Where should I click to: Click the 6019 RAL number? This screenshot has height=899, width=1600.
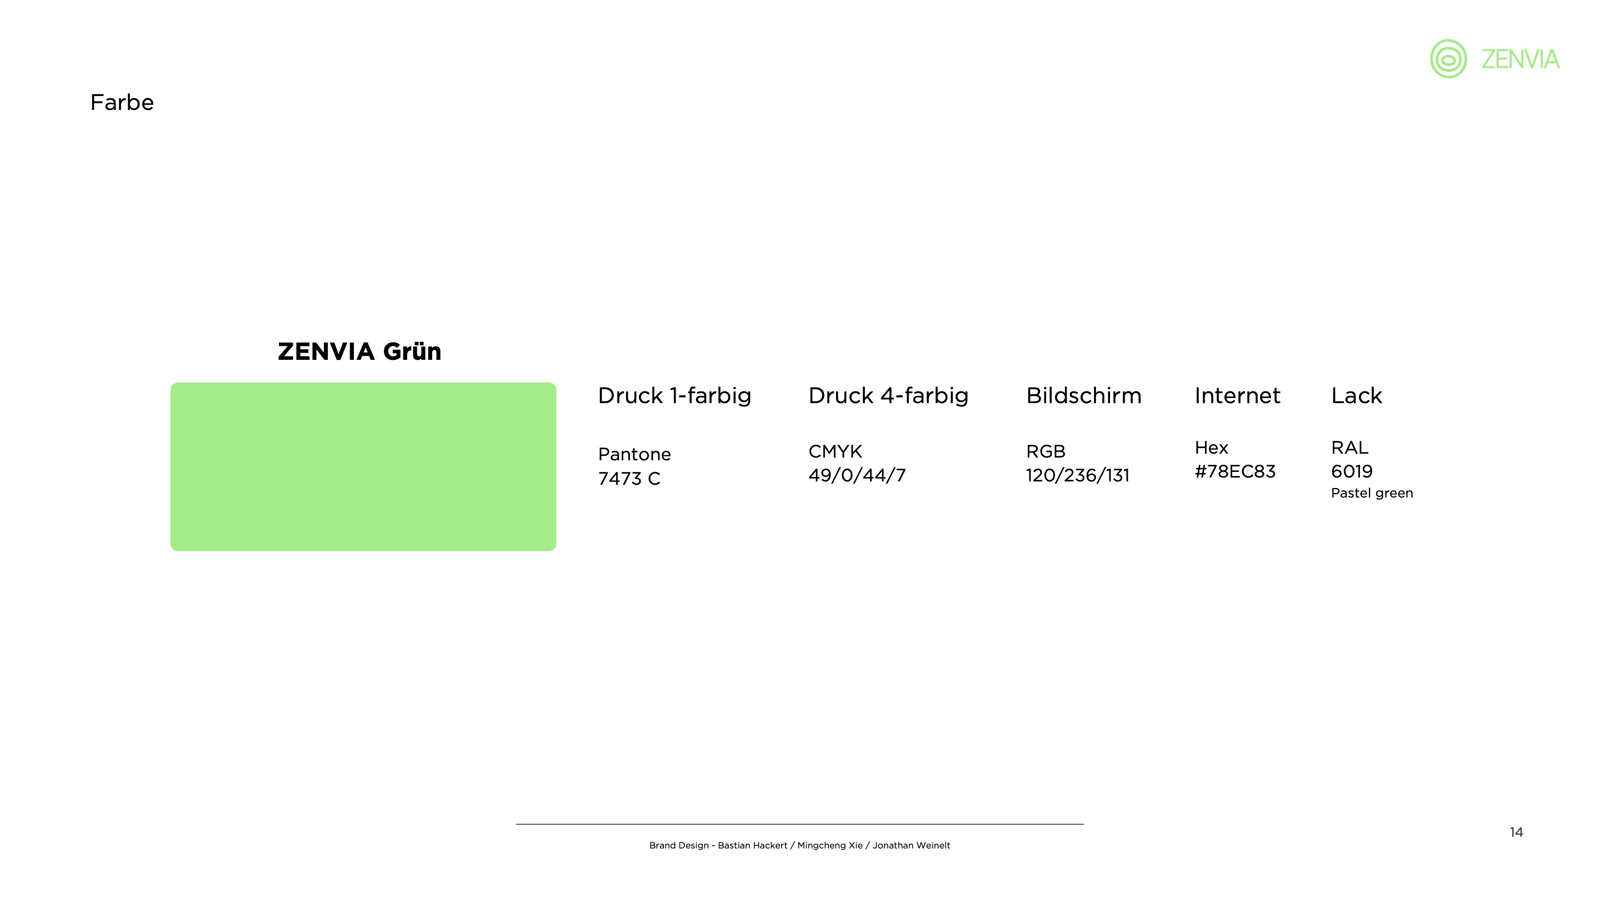click(1352, 472)
